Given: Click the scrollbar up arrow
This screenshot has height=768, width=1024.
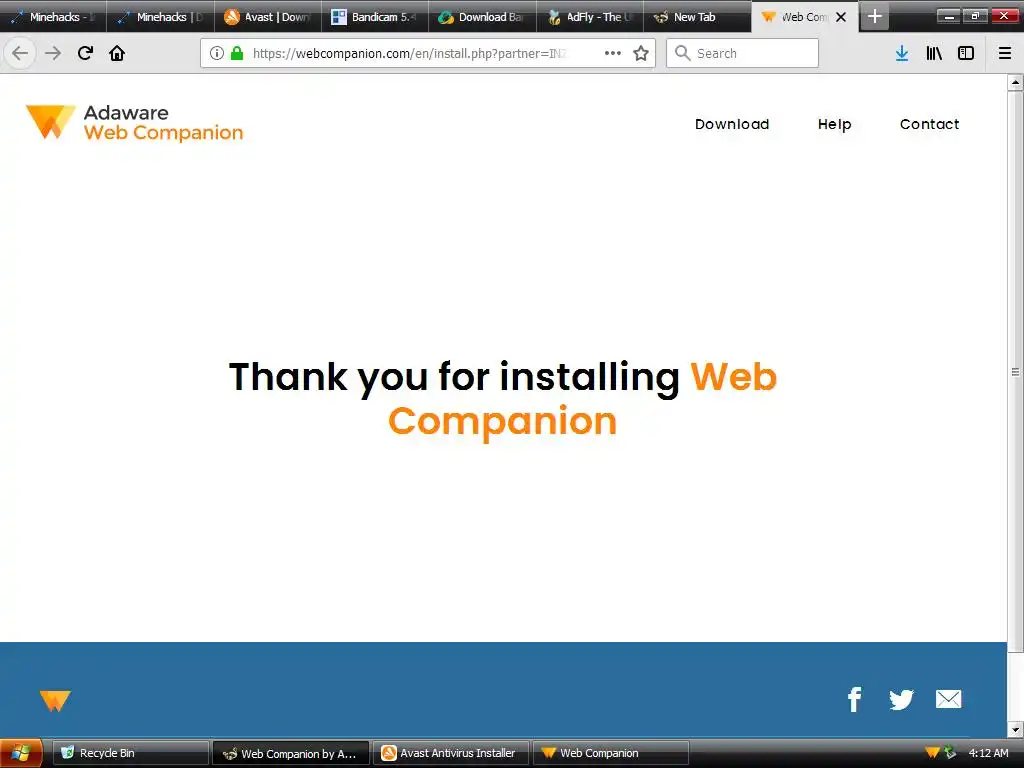Looking at the screenshot, I should click(1015, 82).
